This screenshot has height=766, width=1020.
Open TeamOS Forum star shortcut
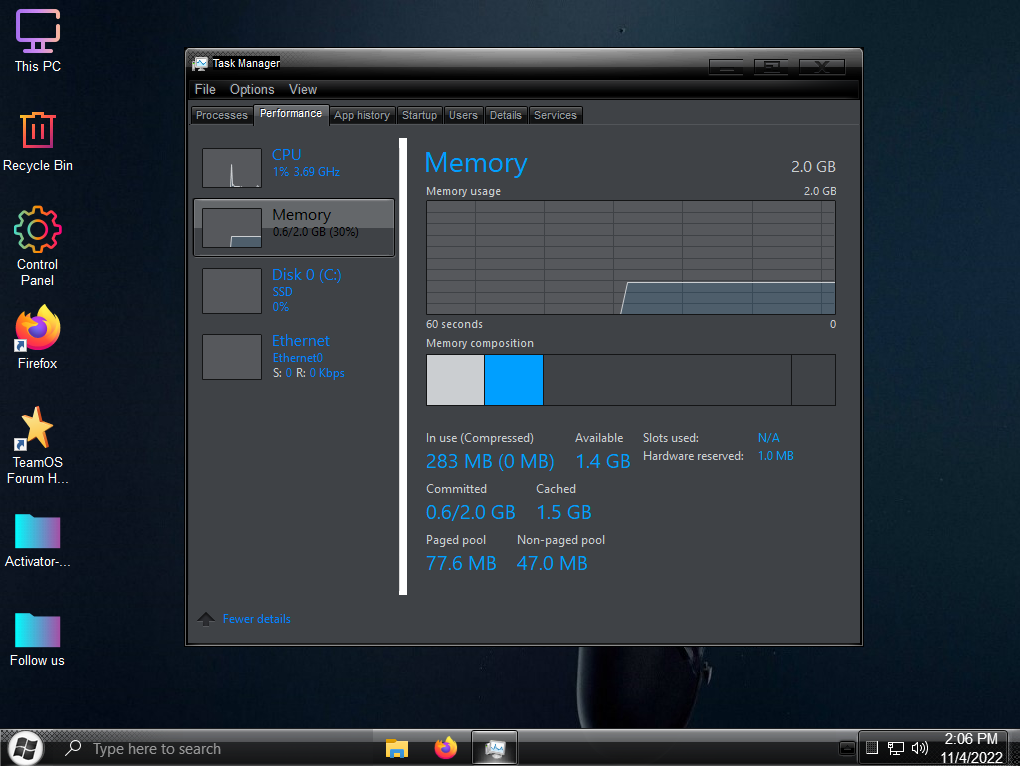pos(38,428)
